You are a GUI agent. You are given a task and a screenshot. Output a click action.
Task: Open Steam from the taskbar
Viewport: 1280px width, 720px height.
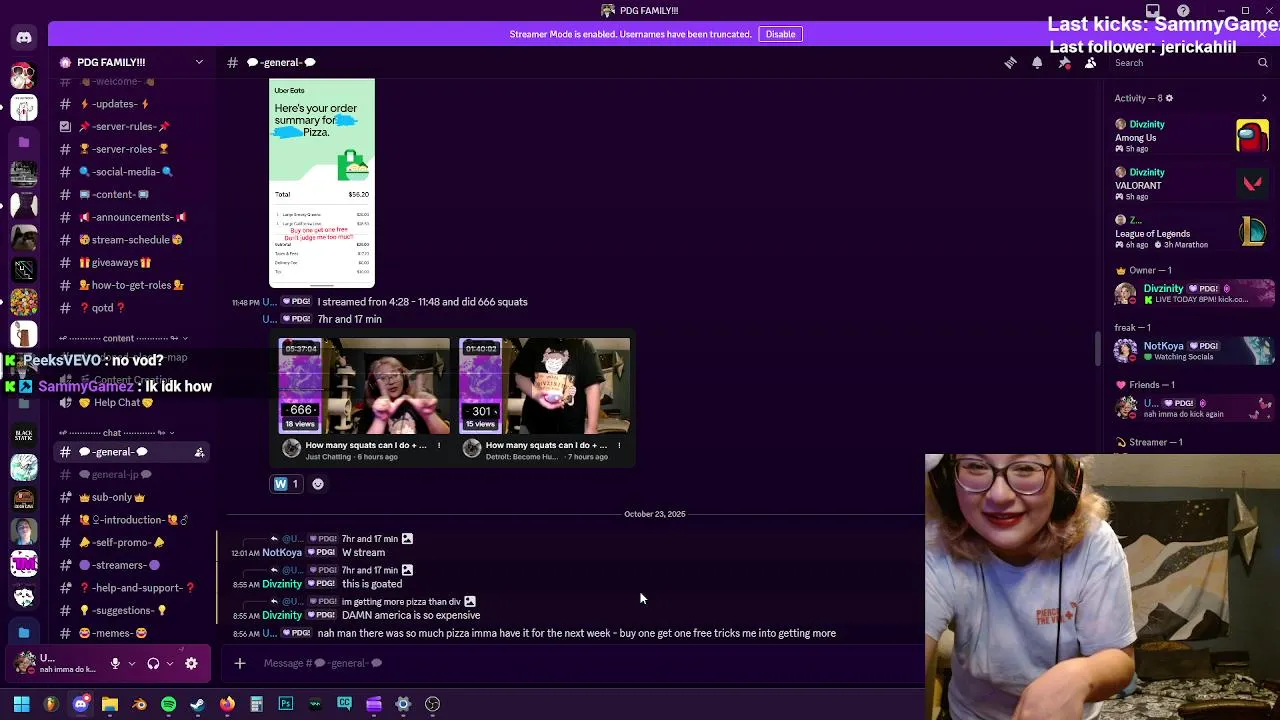coord(198,704)
